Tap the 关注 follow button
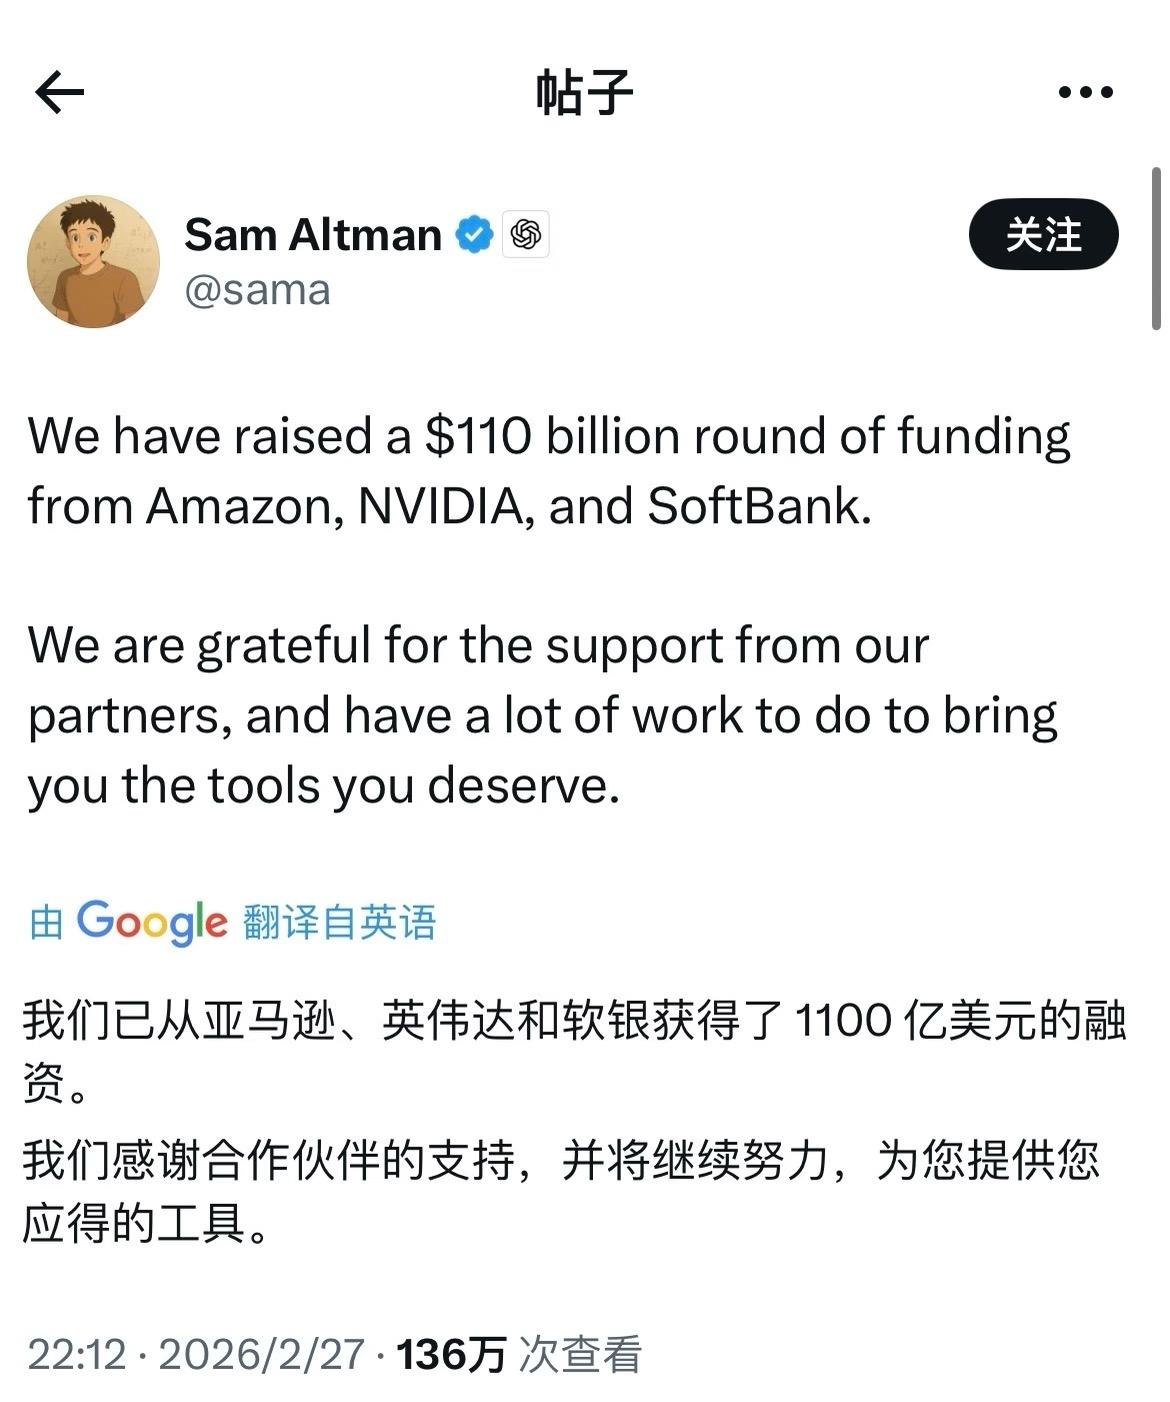The image size is (1170, 1402). 1044,234
